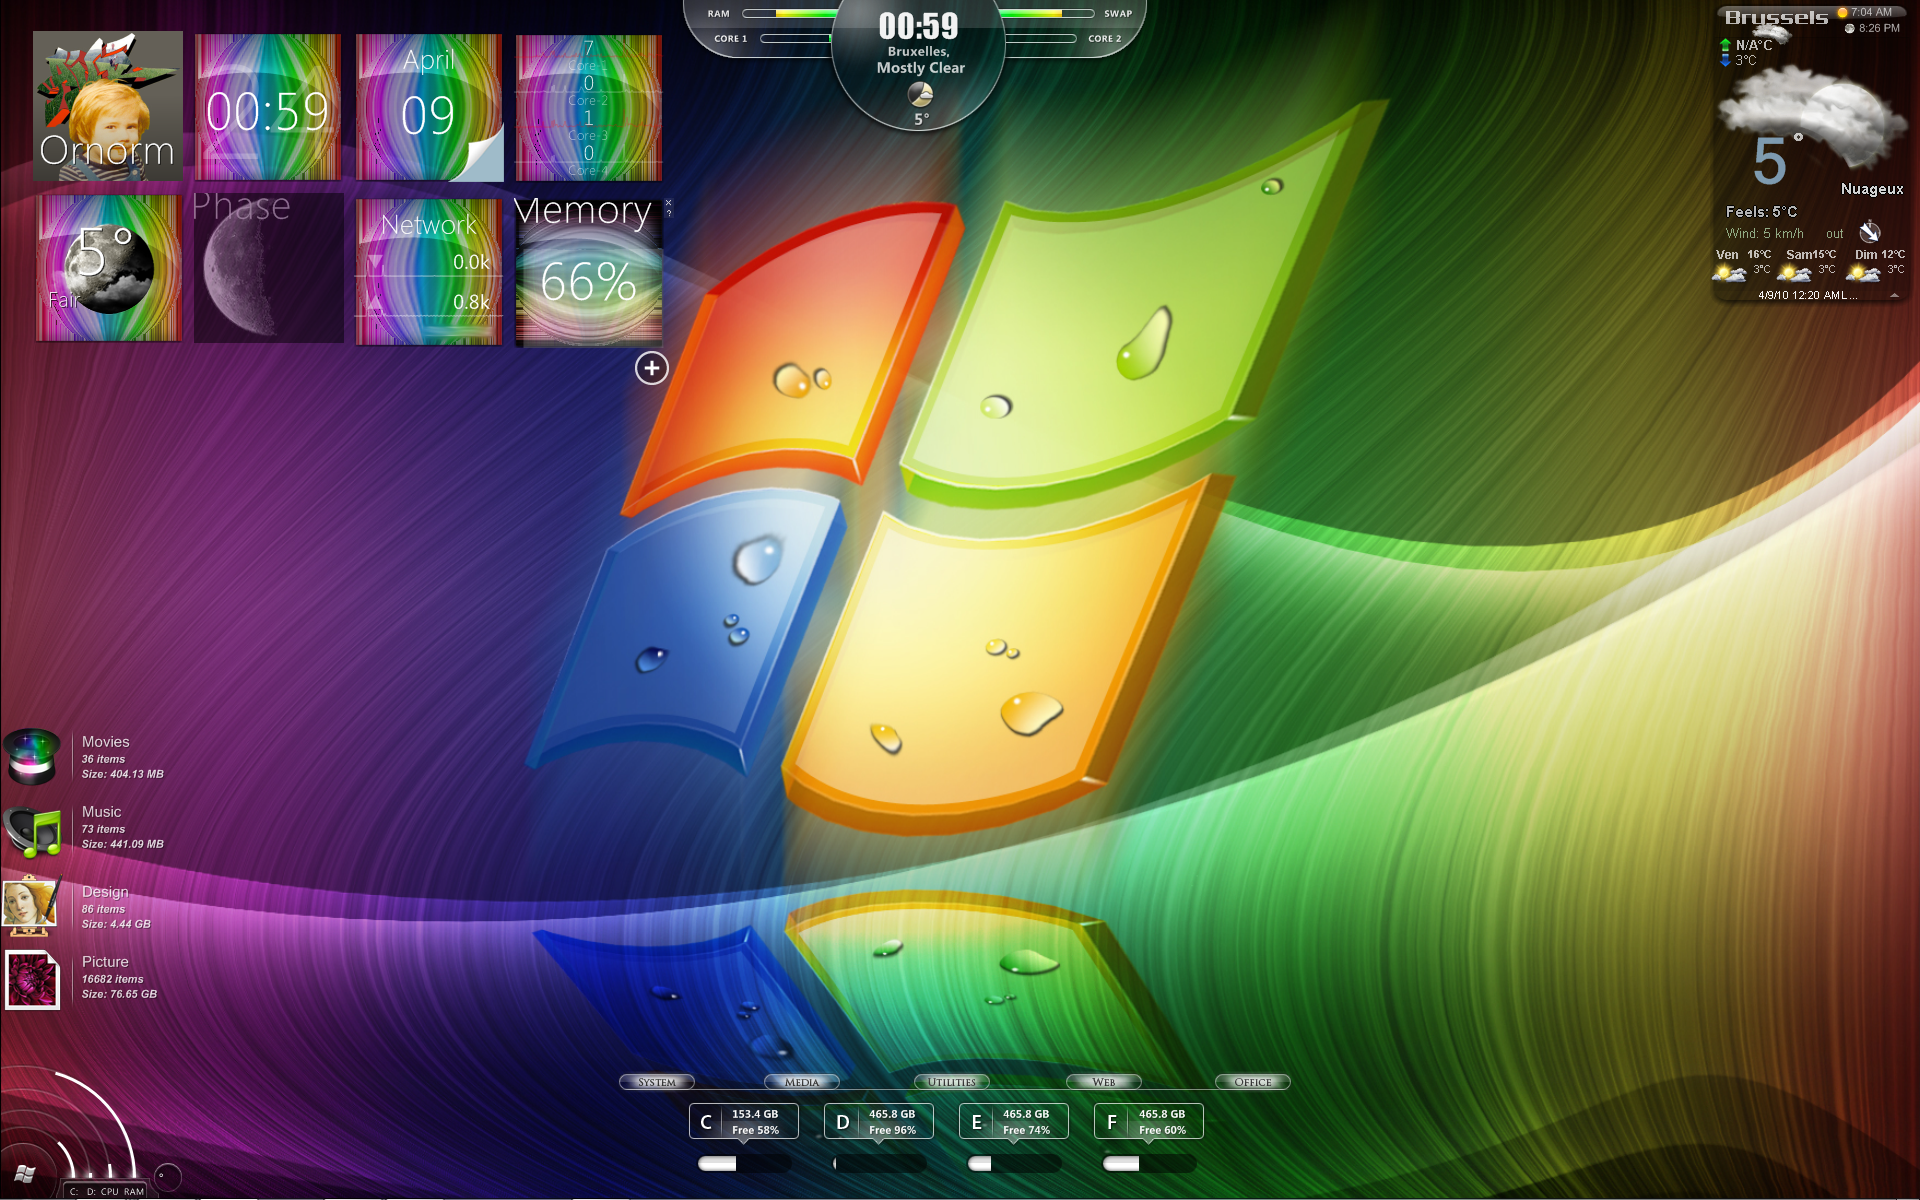Open the Movies folder icon

(x=32, y=757)
